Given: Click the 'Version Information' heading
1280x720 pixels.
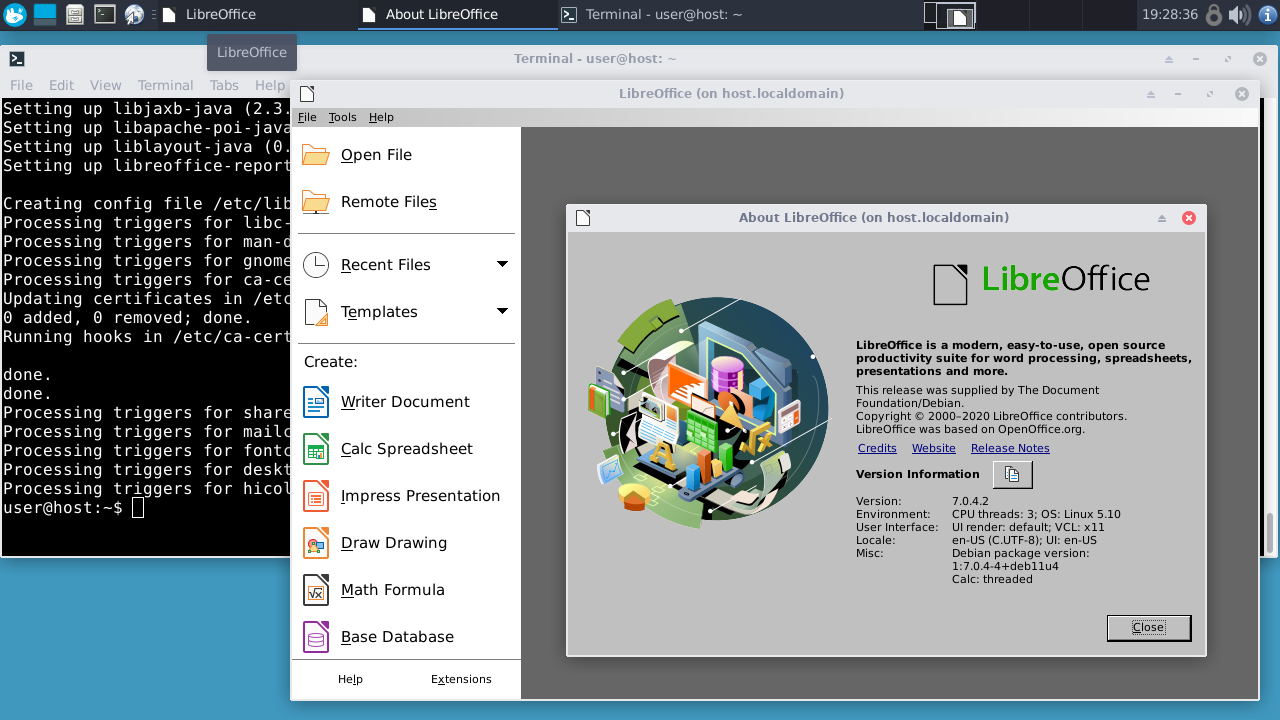Looking at the screenshot, I should click(918, 474).
